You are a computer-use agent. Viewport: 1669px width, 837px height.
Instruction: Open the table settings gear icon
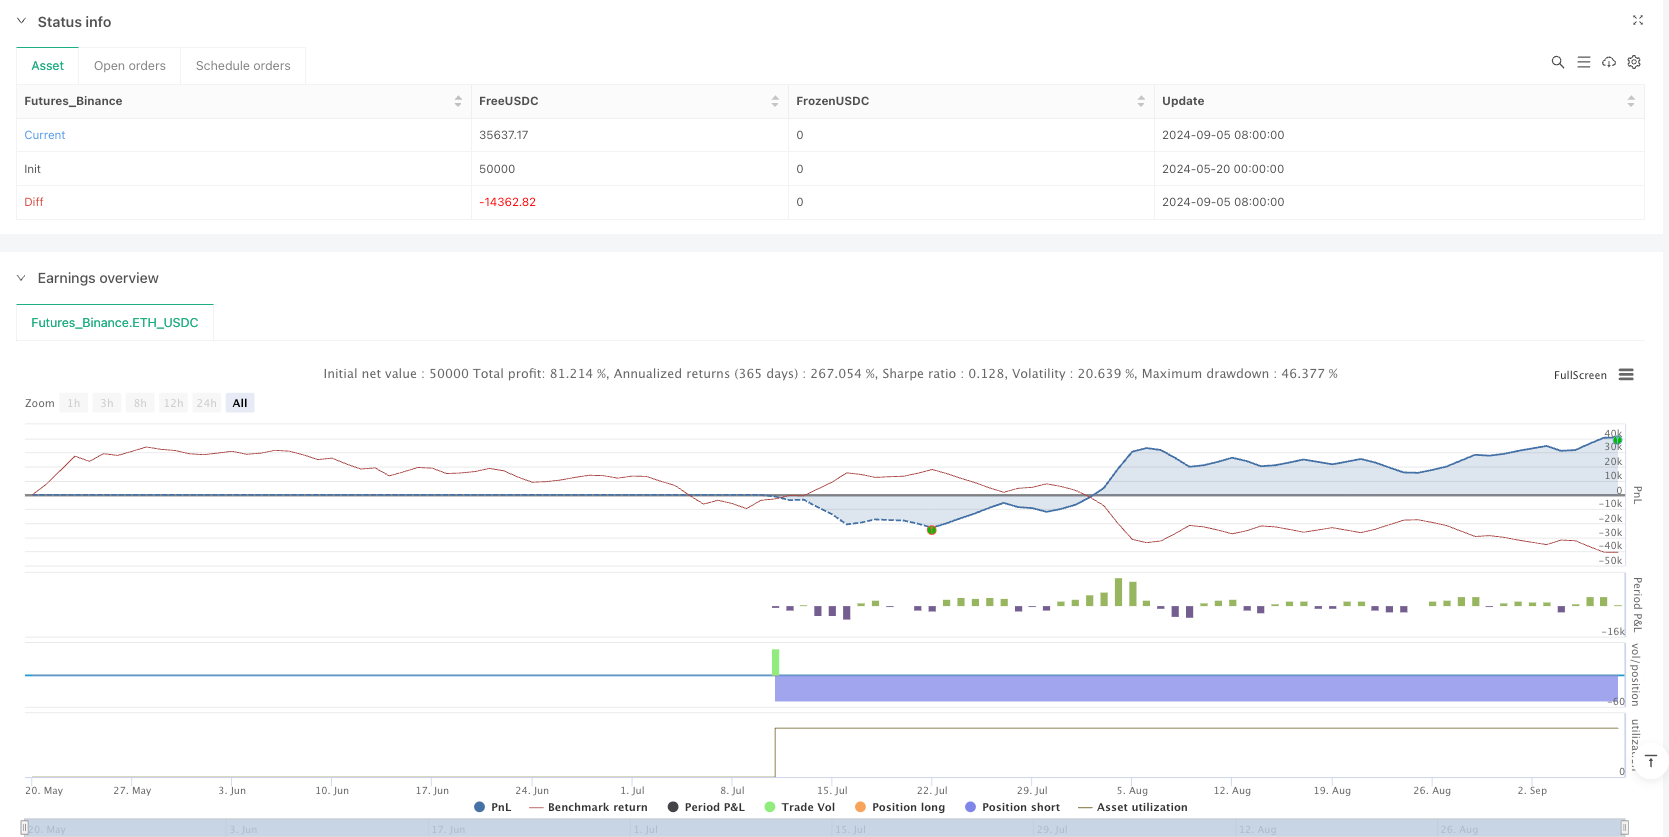click(x=1634, y=62)
